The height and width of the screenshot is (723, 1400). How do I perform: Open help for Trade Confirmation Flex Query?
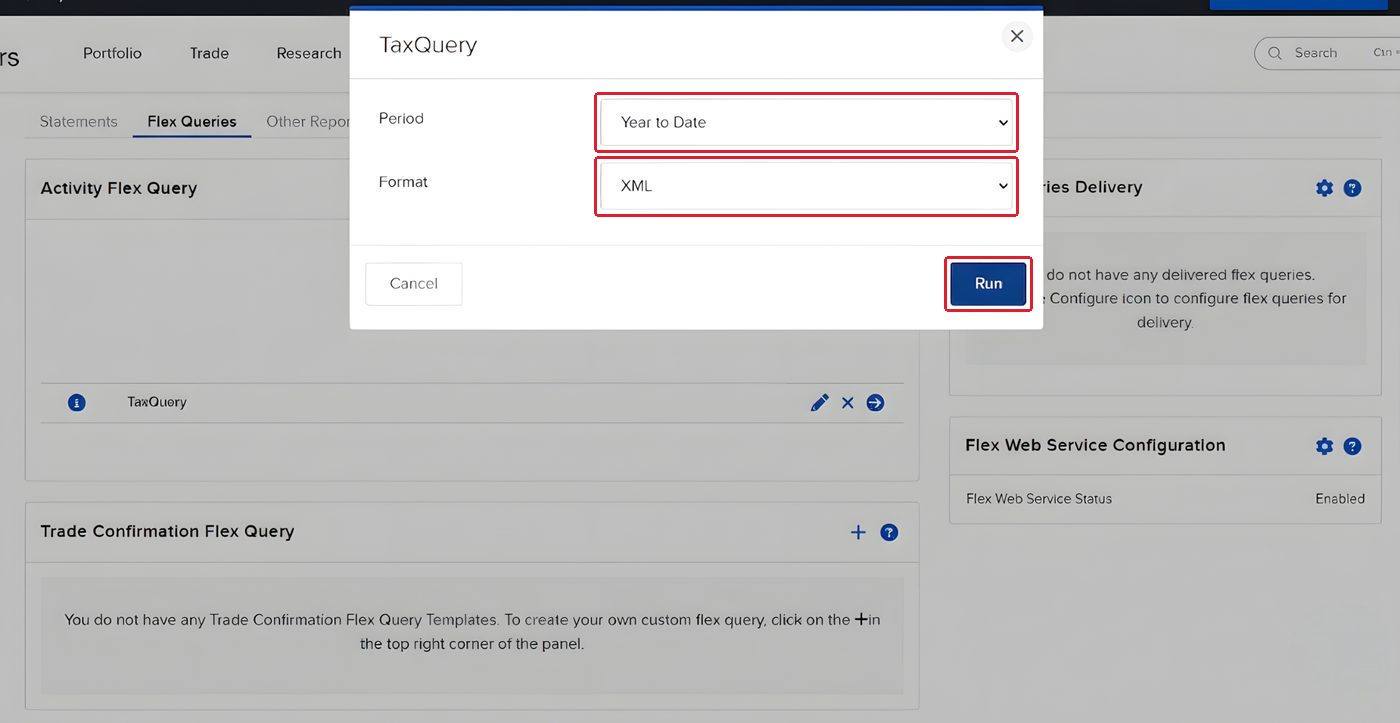pyautogui.click(x=889, y=532)
